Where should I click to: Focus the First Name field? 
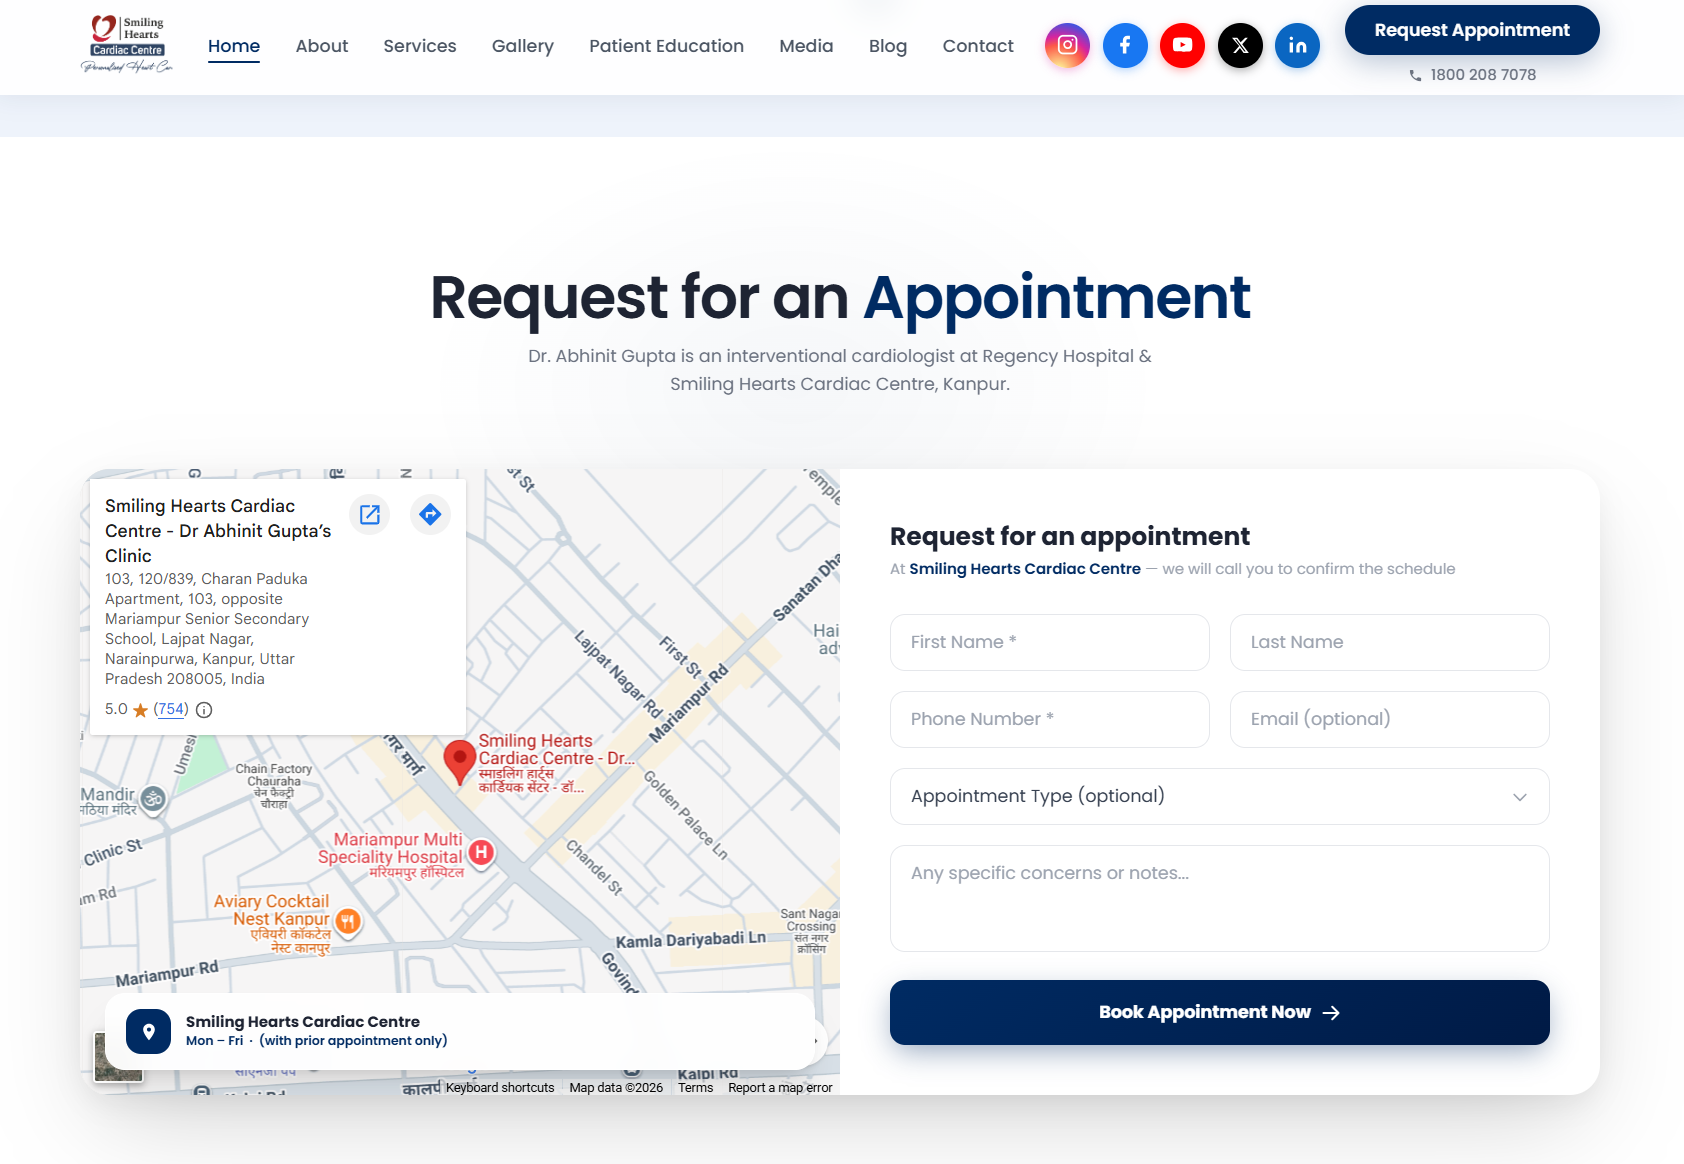click(x=1050, y=642)
